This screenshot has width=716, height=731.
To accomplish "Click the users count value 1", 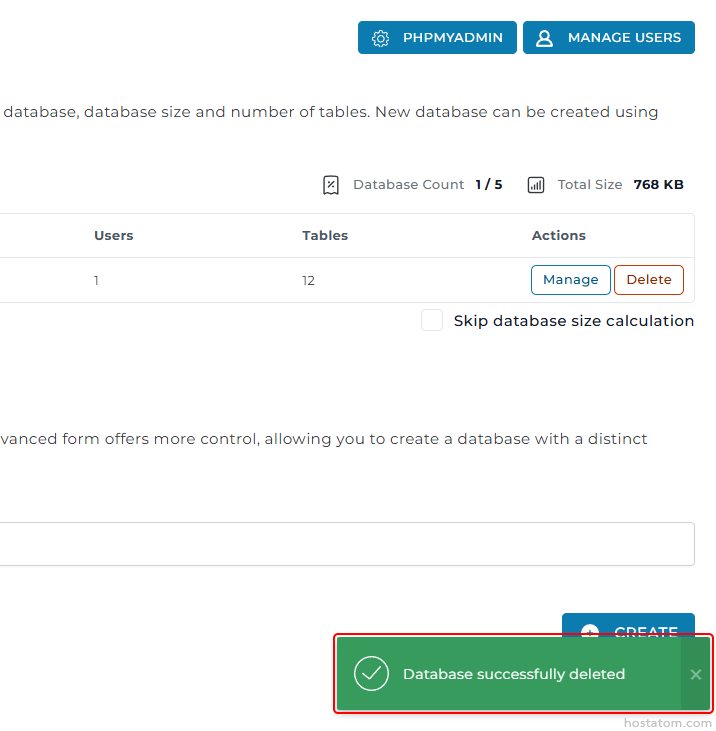I will pyautogui.click(x=96, y=281).
